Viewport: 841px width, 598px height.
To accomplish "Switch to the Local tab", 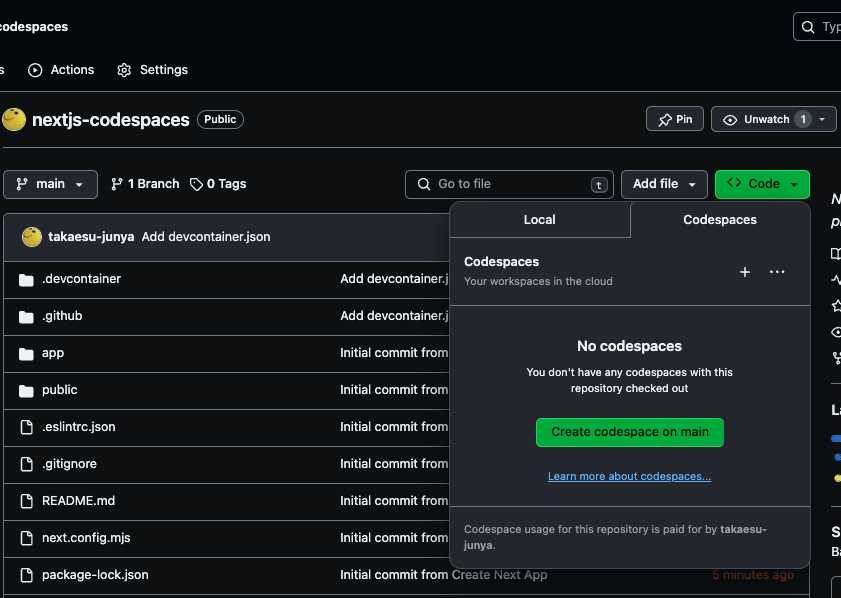I will coord(540,219).
